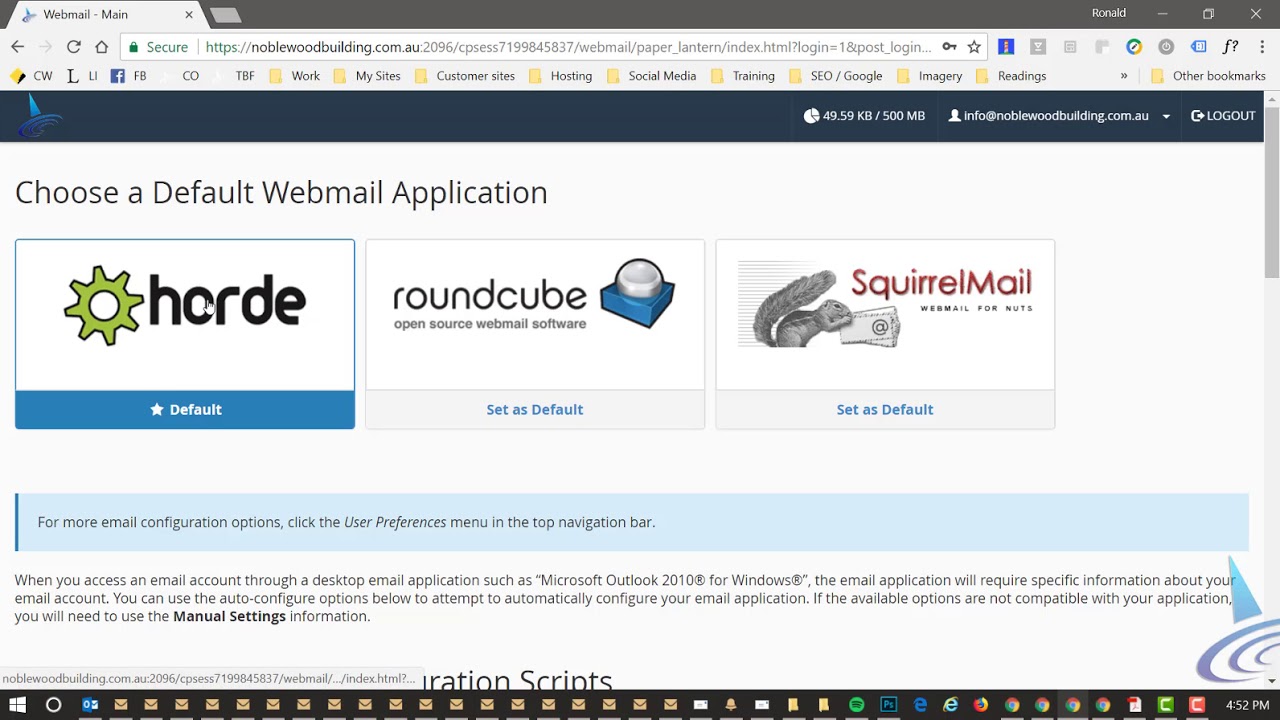Screen dimensions: 1280x720
Task: Expand the info@noblewoodbuilding.com.au user menu
Action: pyautogui.click(x=1059, y=116)
